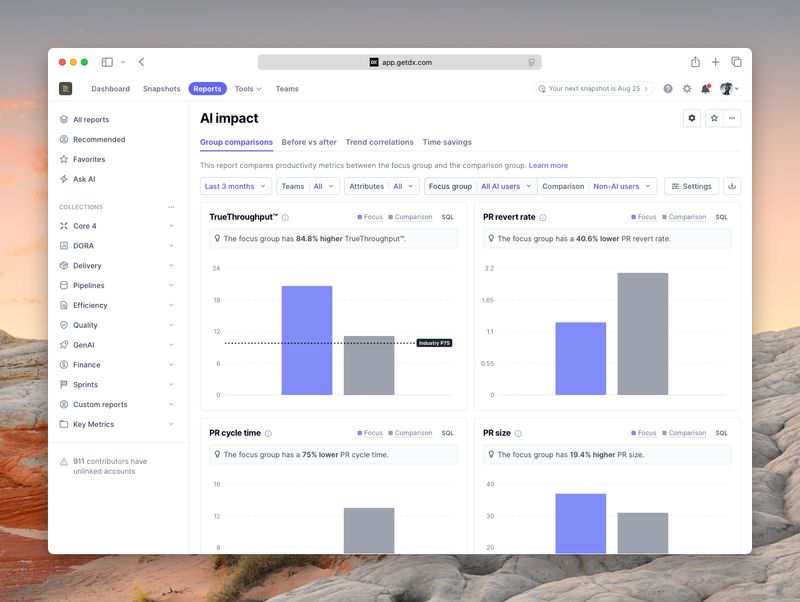800x602 pixels.
Task: Switch to Before vs after tab
Action: click(309, 142)
